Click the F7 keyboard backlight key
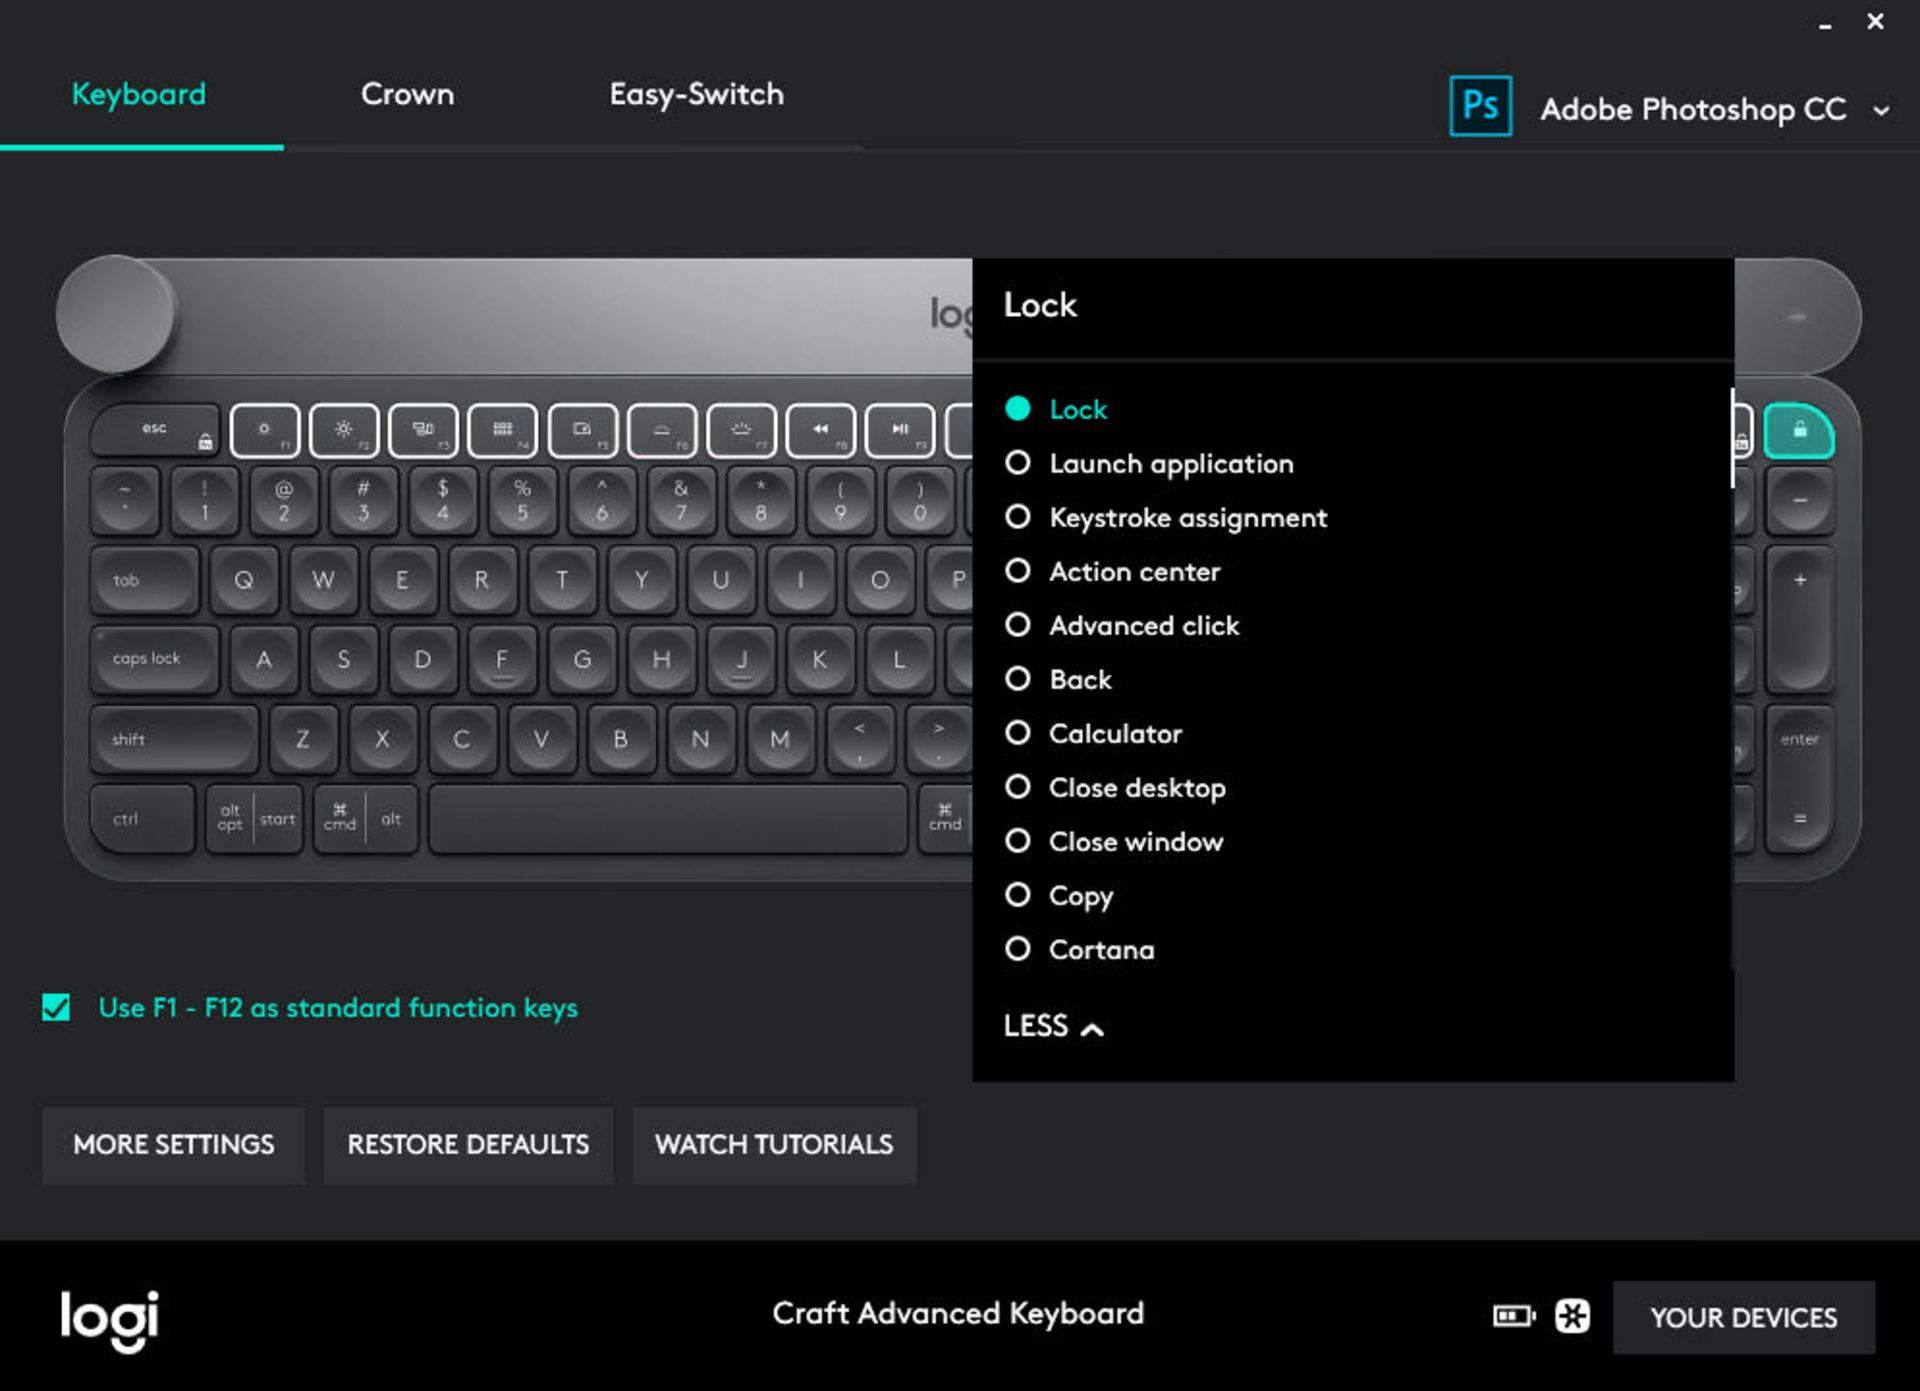1920x1391 pixels. [x=741, y=430]
